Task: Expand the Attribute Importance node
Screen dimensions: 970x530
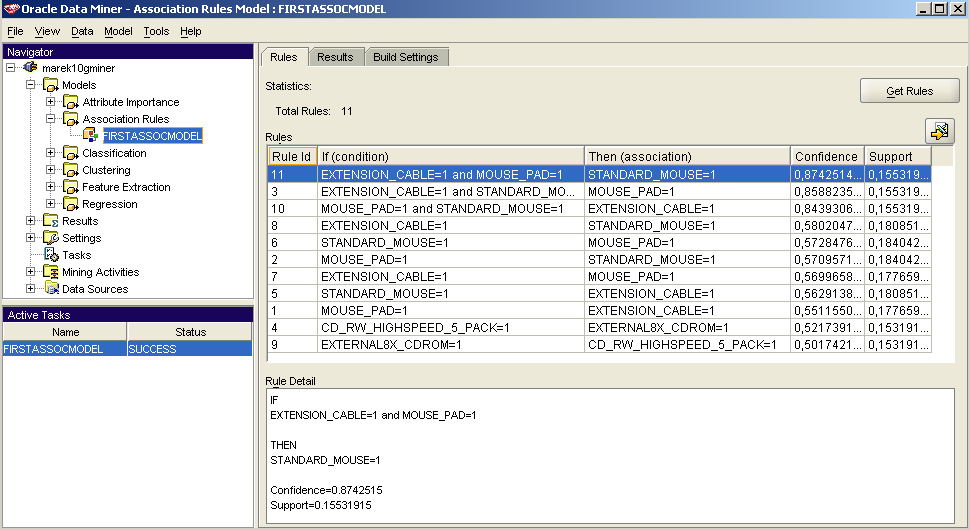Action: coord(51,101)
